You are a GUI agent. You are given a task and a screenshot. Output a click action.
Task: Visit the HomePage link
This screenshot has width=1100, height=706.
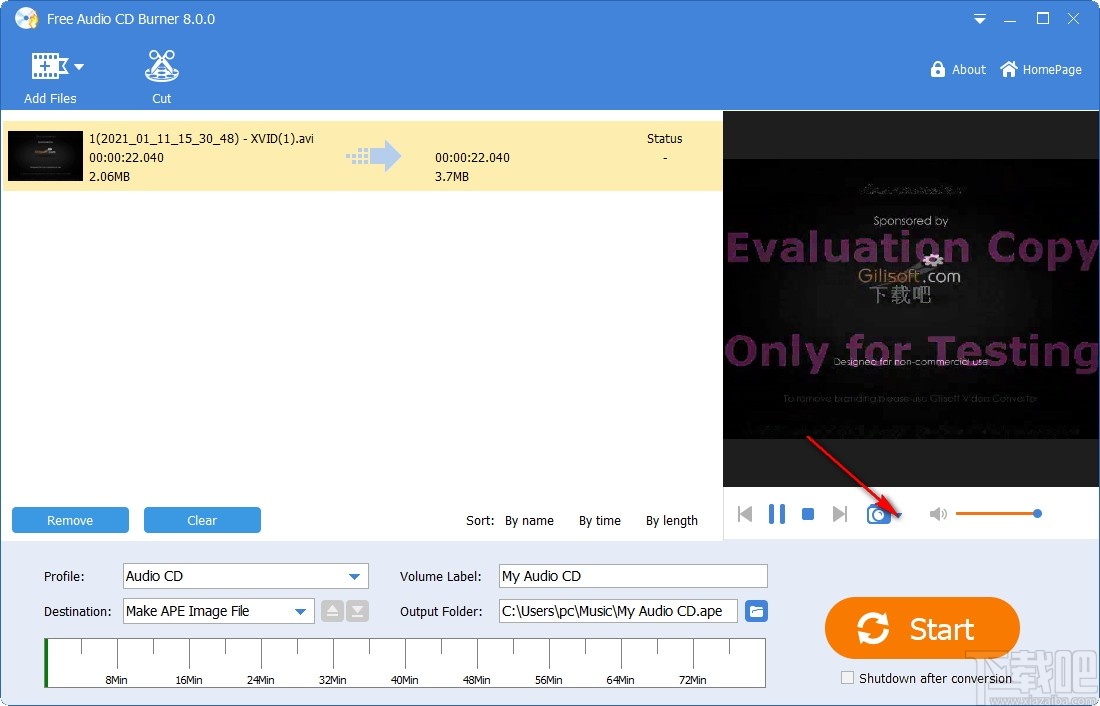click(1041, 69)
